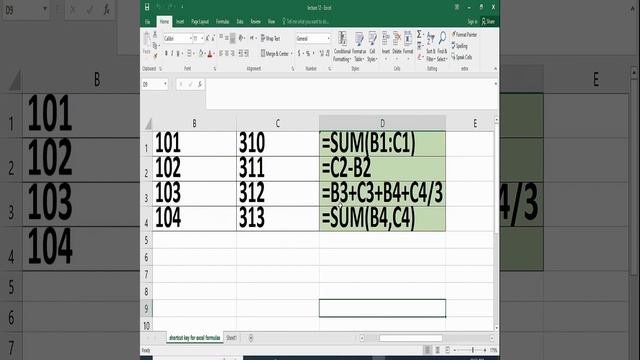Click the Cut scissors icon
The image size is (640, 360).
click(x=155, y=35)
